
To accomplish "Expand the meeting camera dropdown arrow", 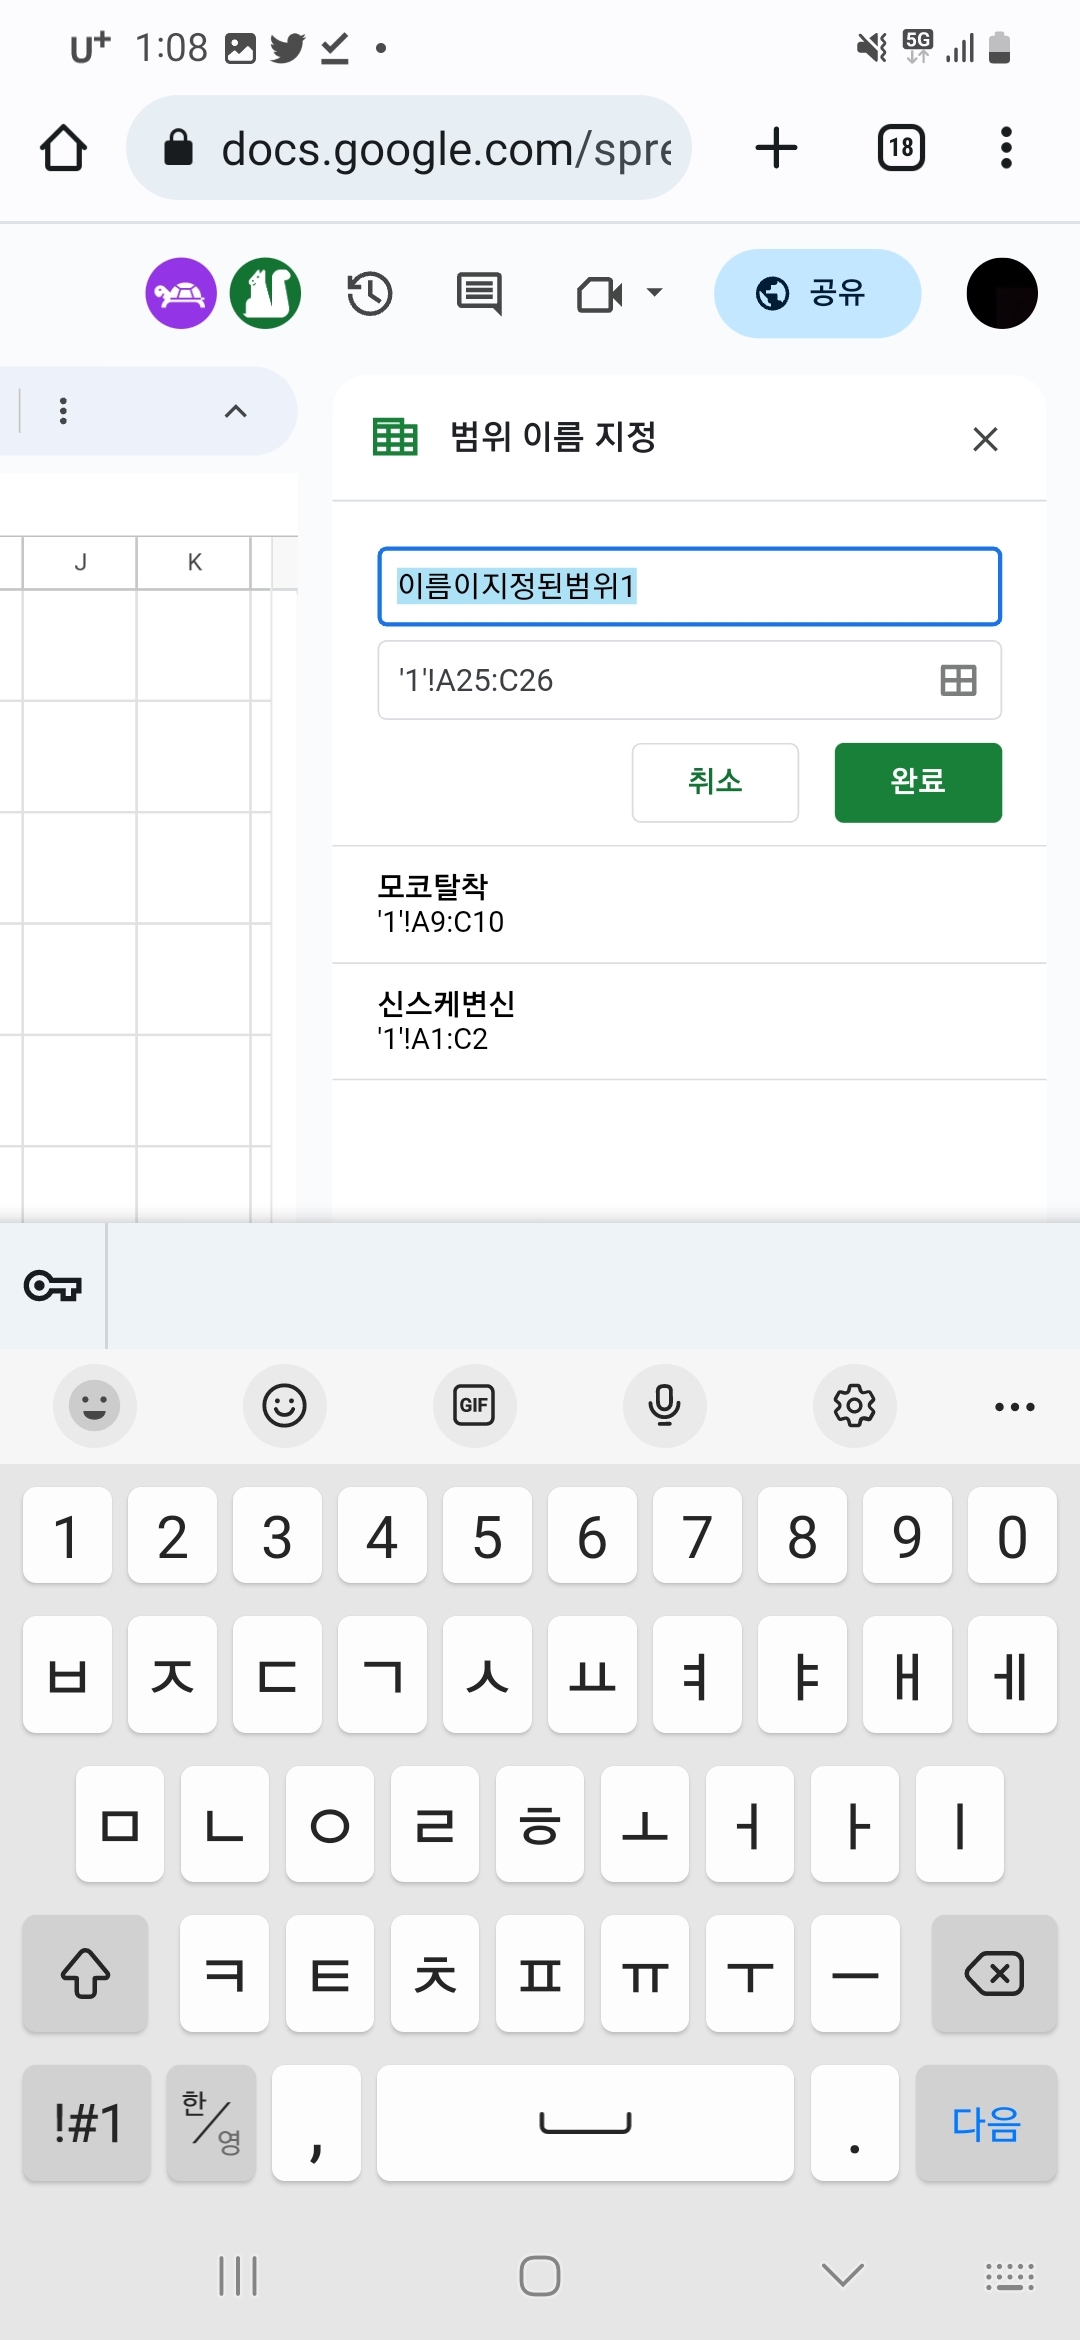I will [x=655, y=293].
